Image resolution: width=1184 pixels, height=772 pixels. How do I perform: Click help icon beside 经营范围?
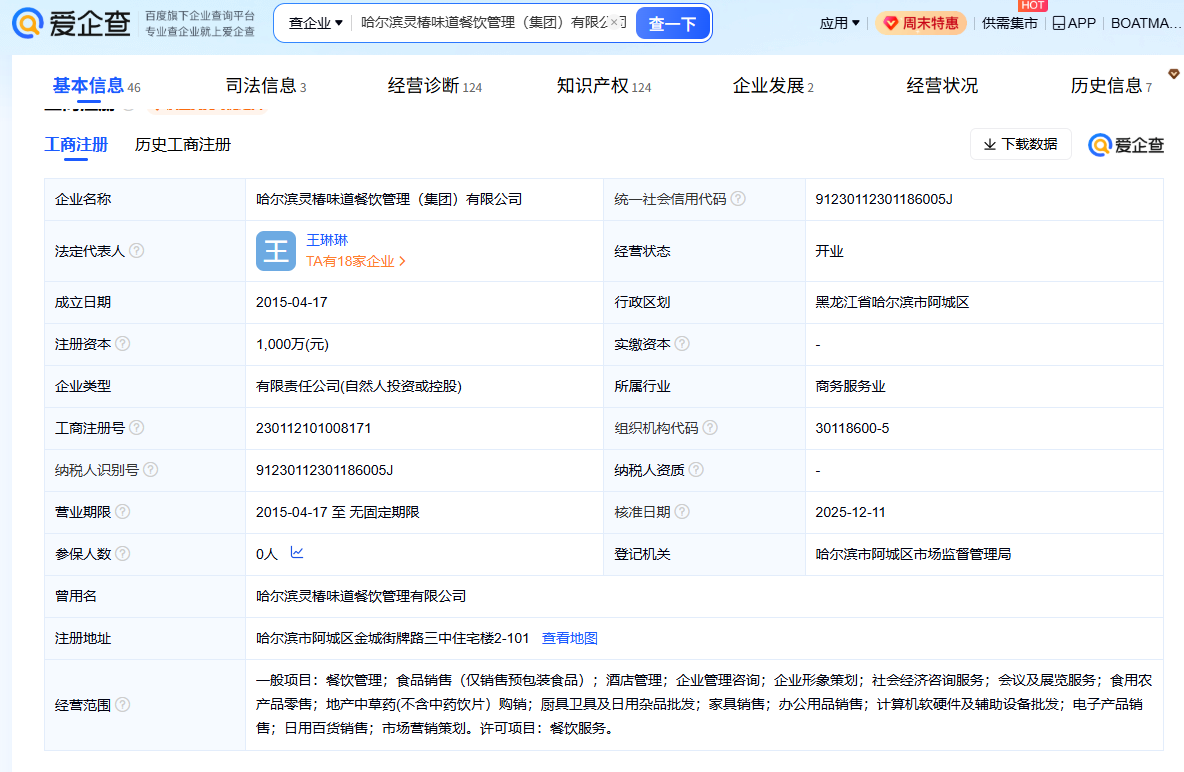click(x=123, y=704)
